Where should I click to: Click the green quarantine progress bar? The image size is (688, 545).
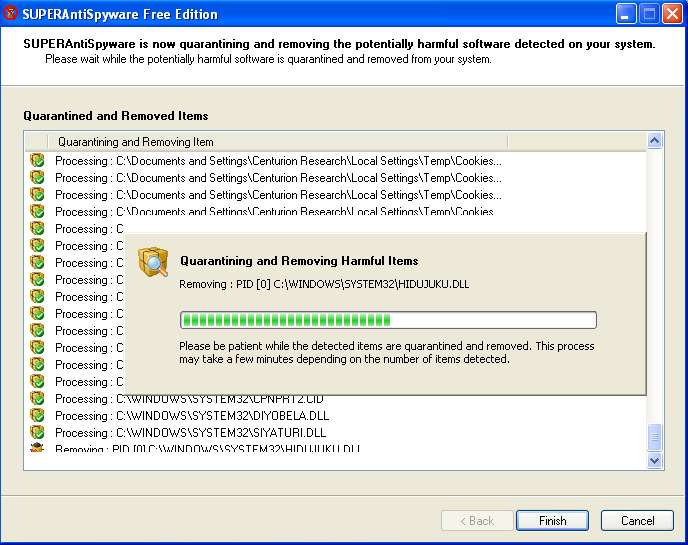point(388,320)
